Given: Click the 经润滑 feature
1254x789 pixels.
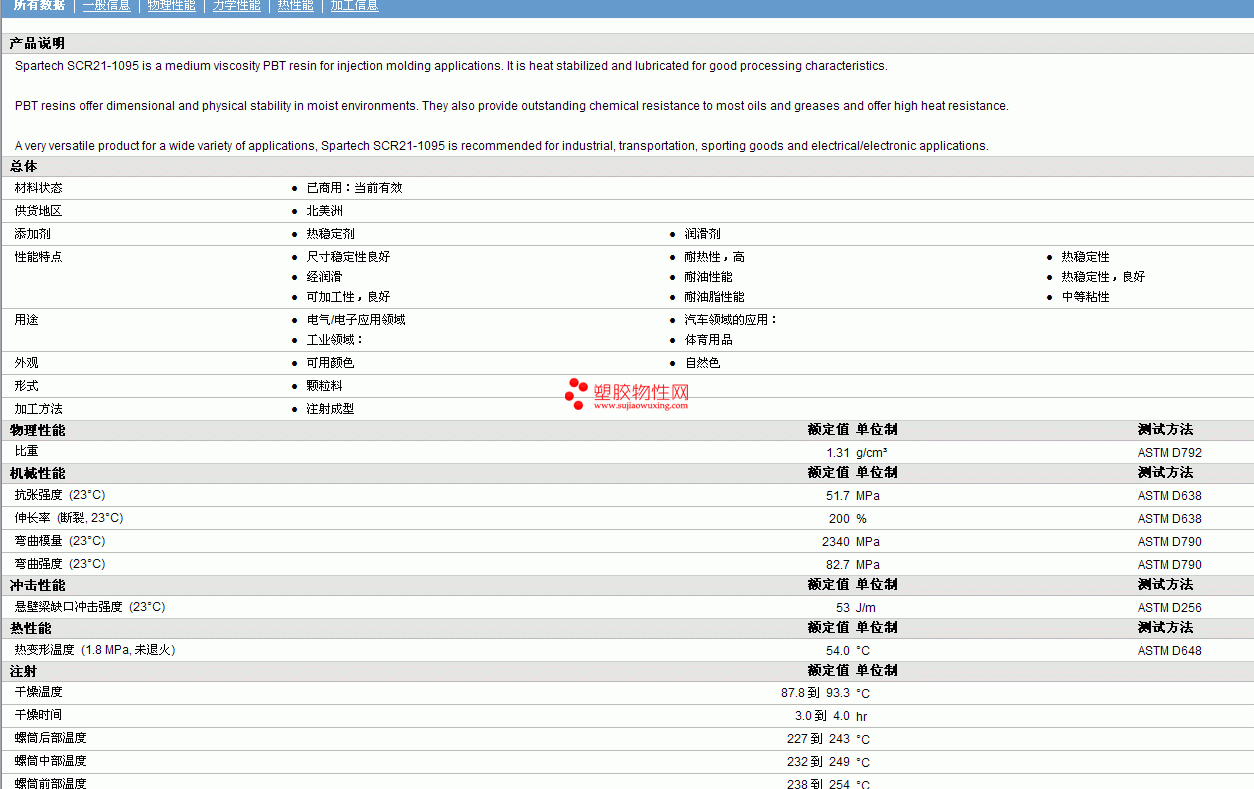Looking at the screenshot, I should [x=324, y=277].
